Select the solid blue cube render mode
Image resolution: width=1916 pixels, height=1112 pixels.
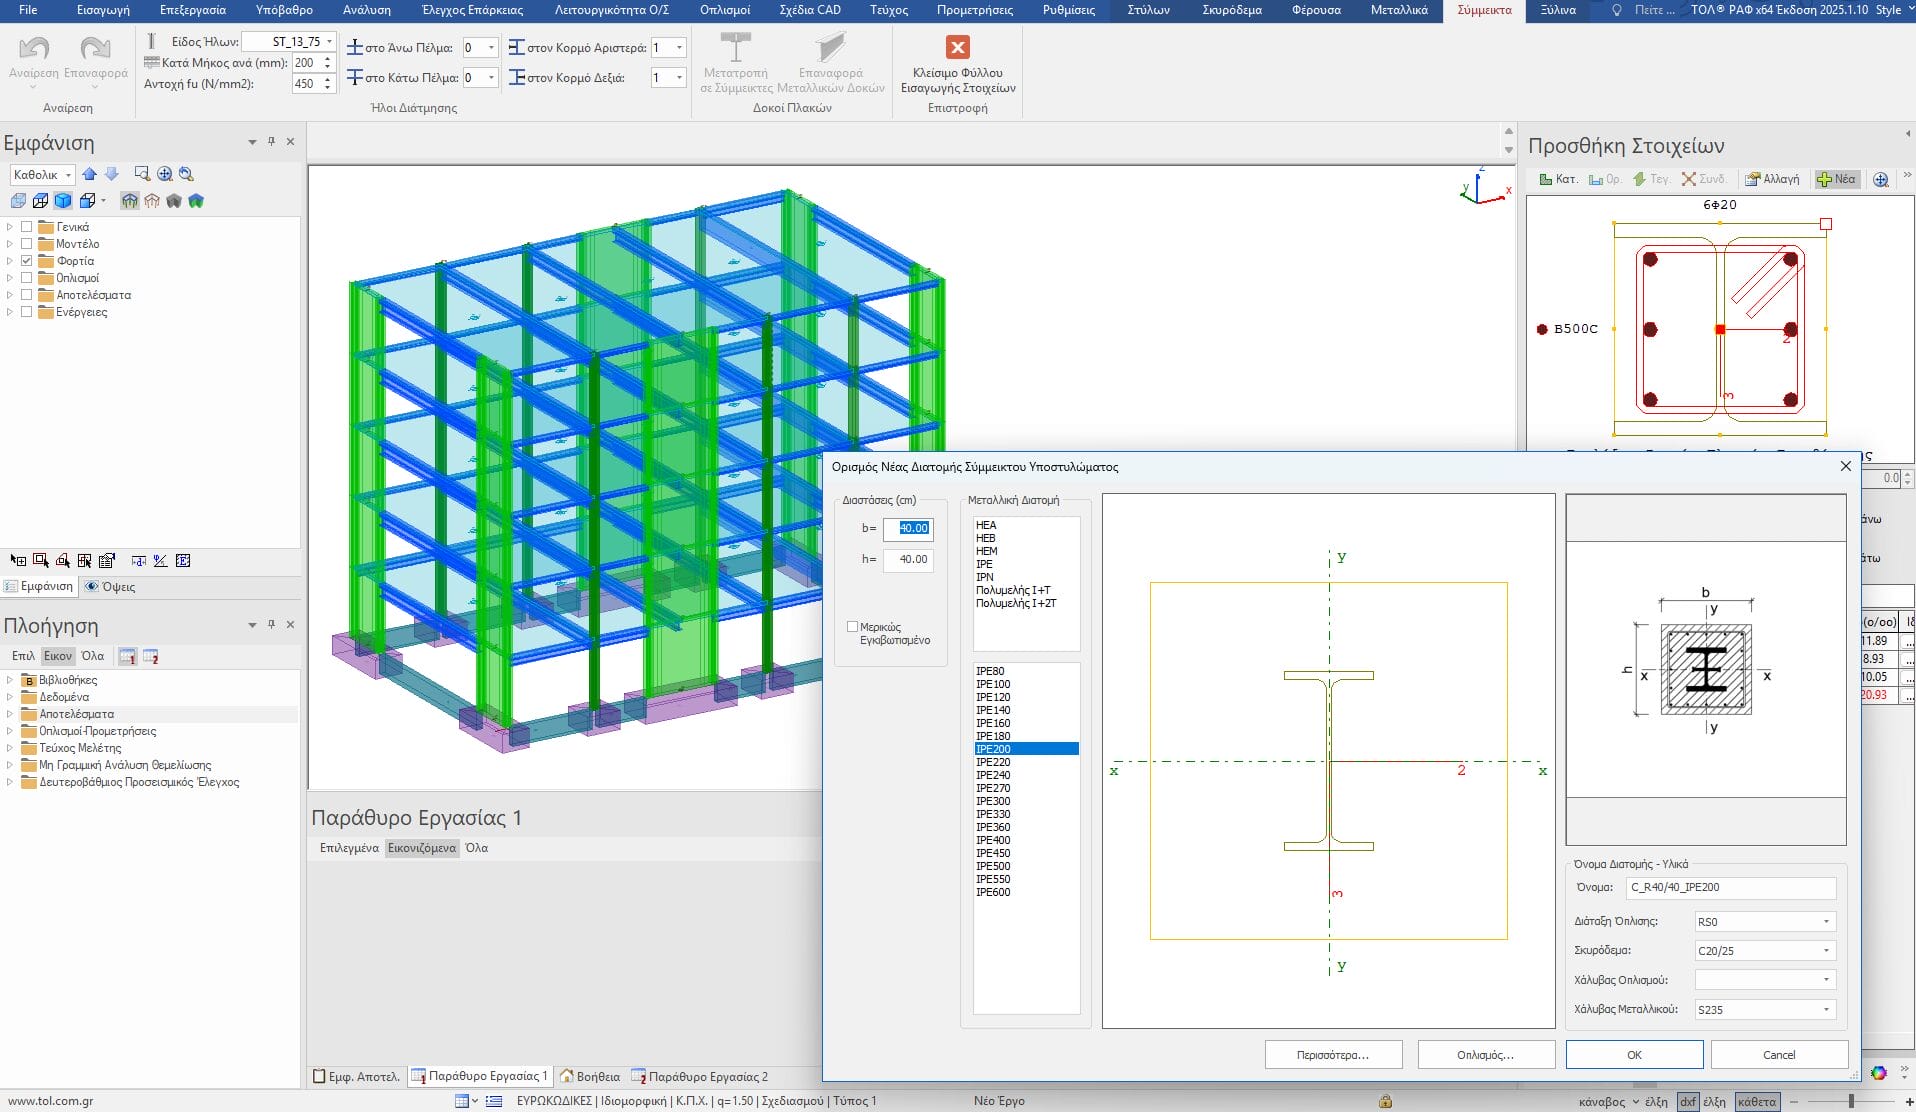[63, 201]
